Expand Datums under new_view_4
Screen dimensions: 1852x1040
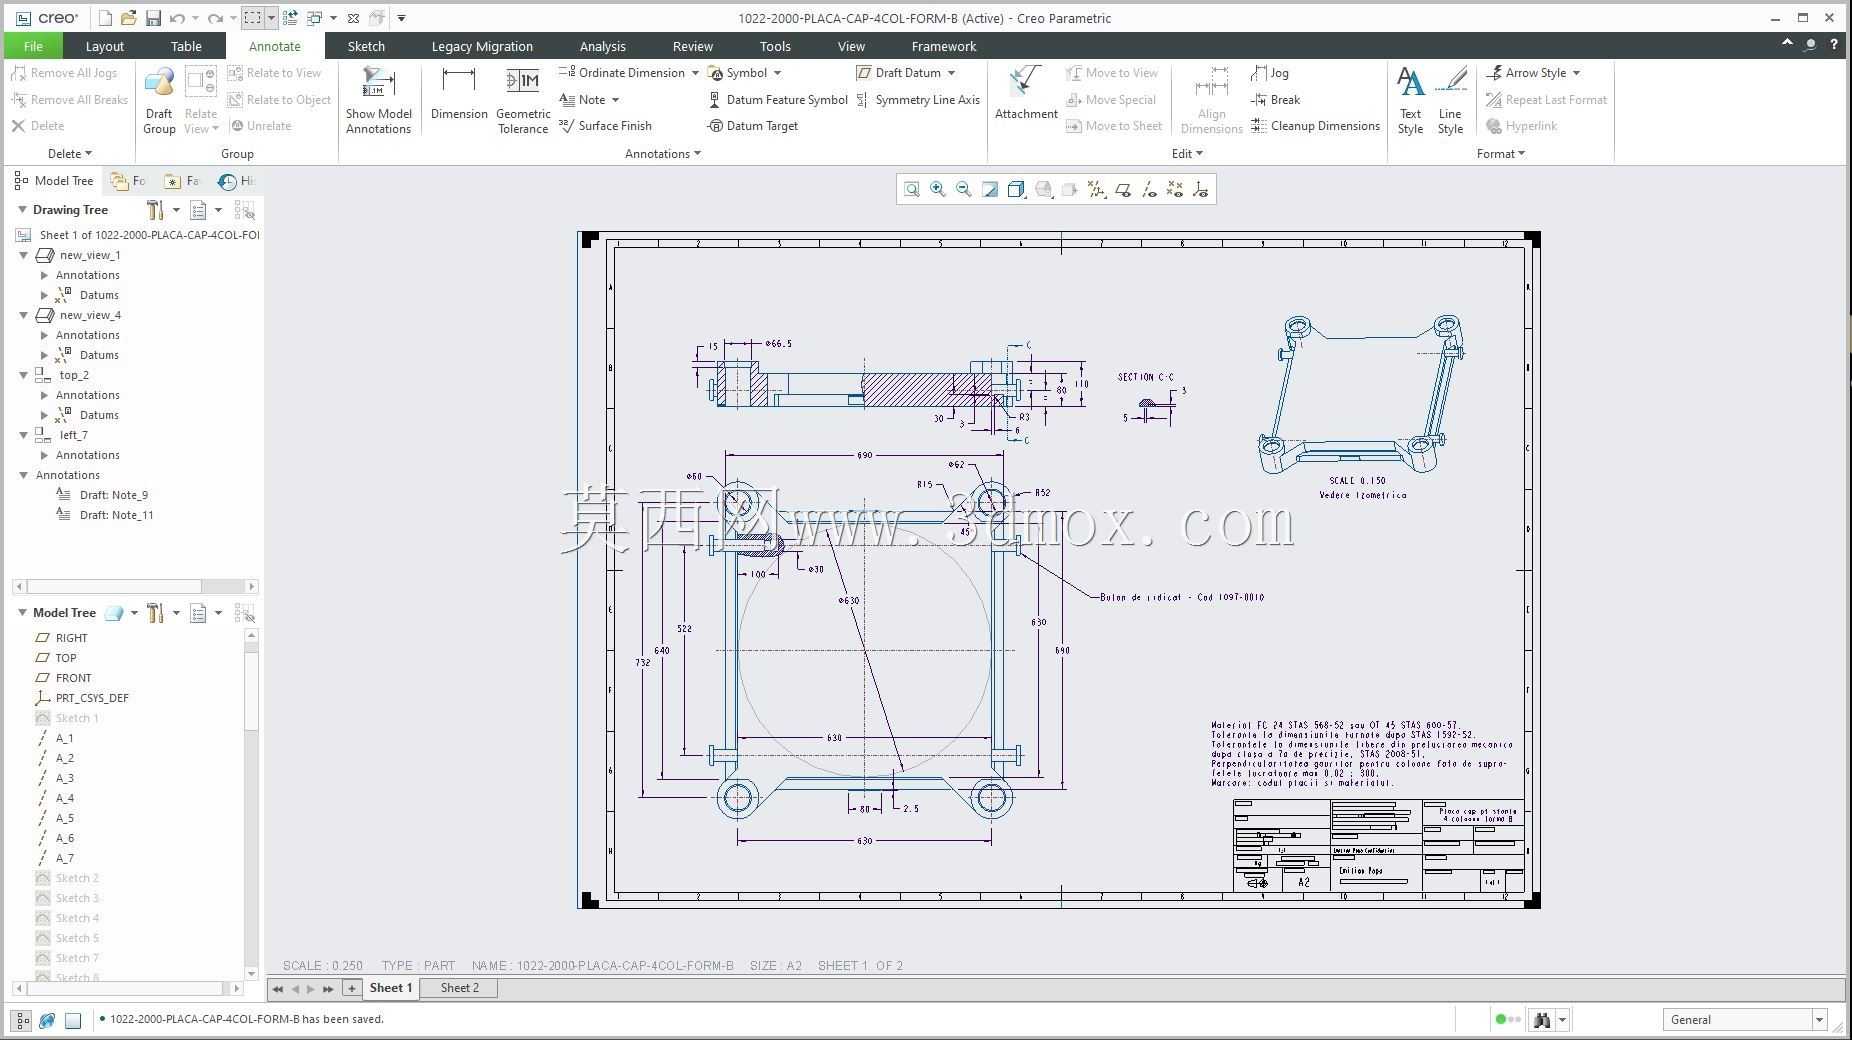(x=44, y=355)
